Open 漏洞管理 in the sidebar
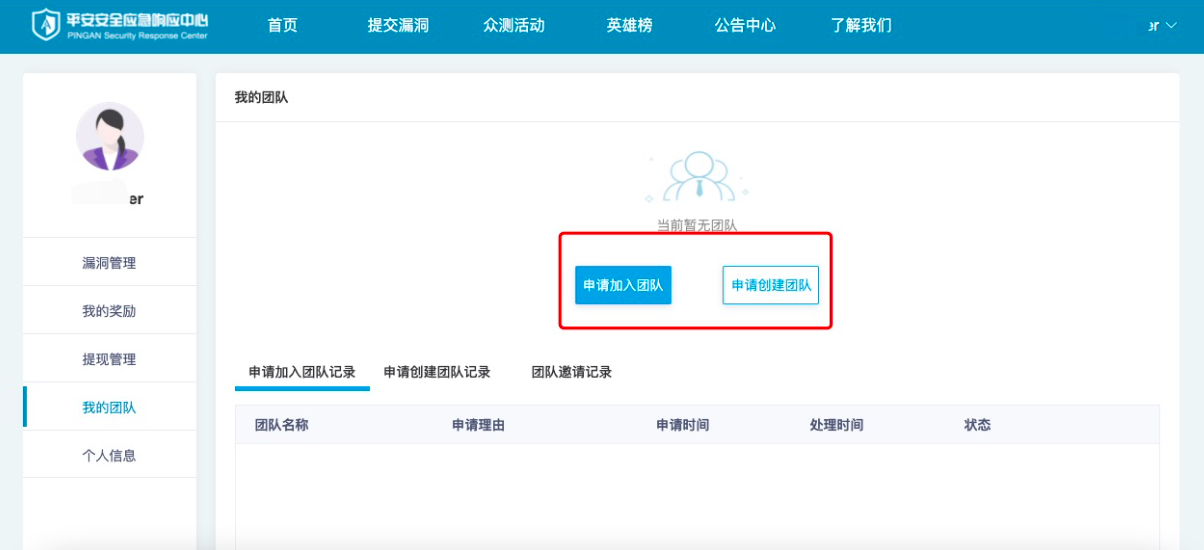 pyautogui.click(x=109, y=263)
